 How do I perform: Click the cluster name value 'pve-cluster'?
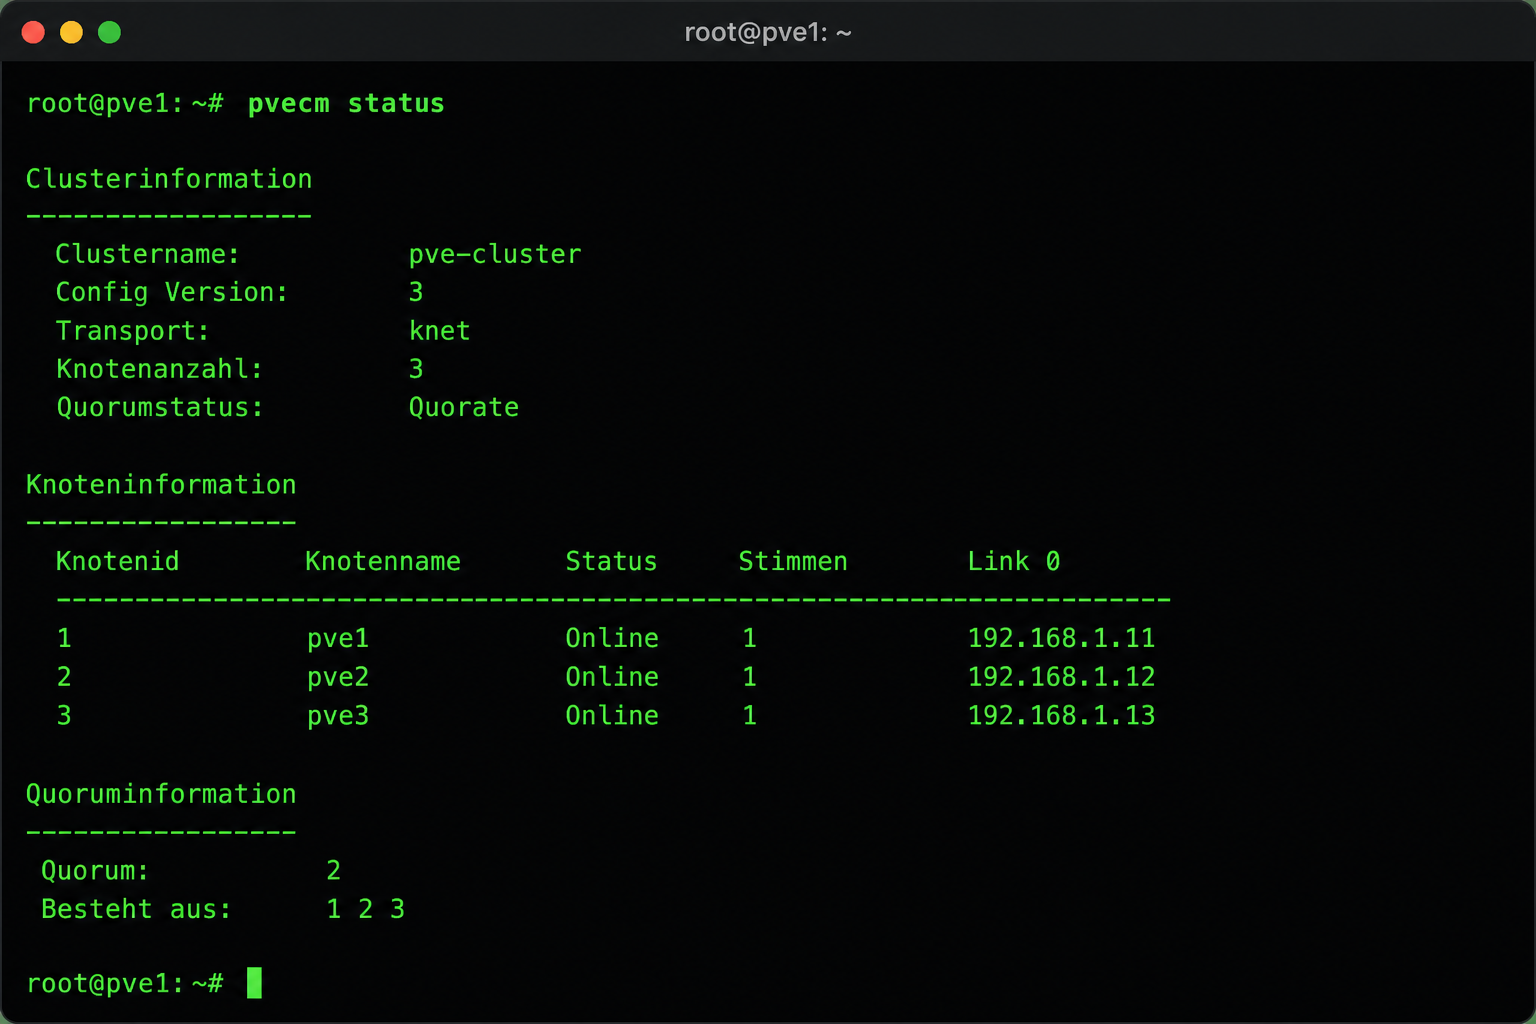495,255
